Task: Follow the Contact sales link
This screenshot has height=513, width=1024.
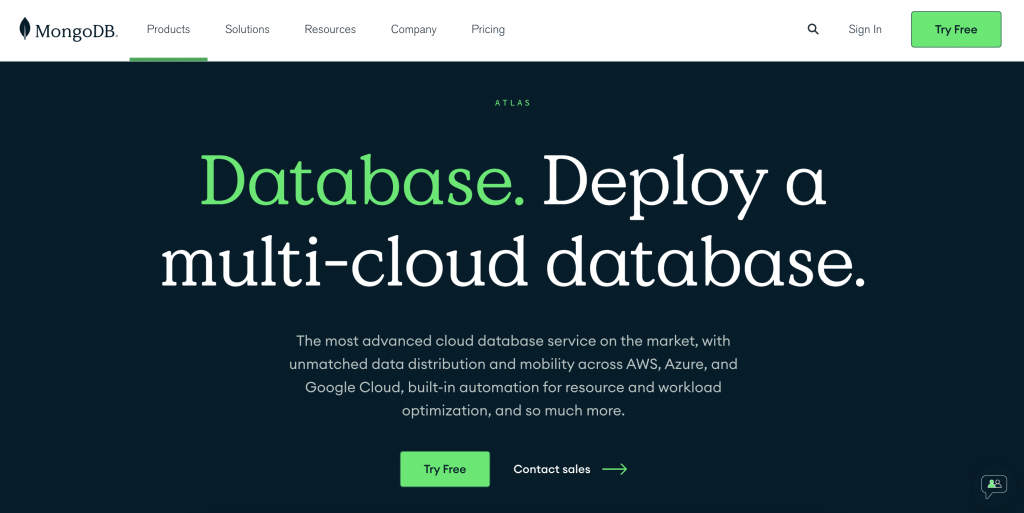Action: [552, 469]
